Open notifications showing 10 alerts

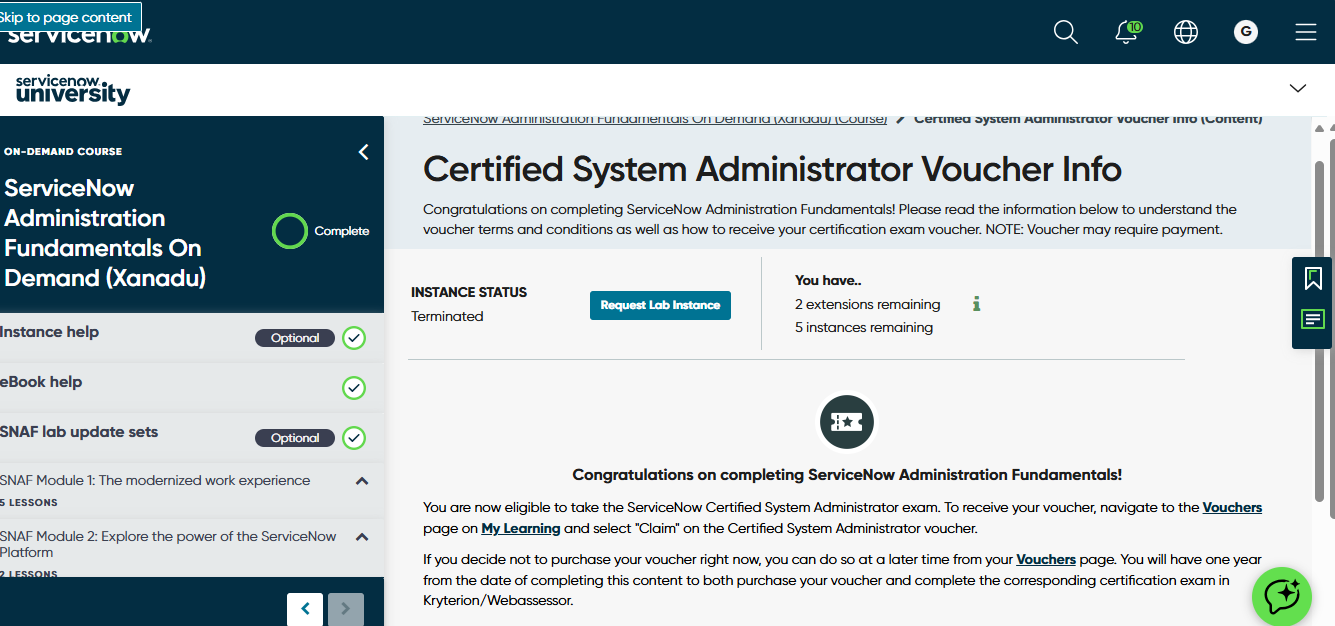(1126, 32)
